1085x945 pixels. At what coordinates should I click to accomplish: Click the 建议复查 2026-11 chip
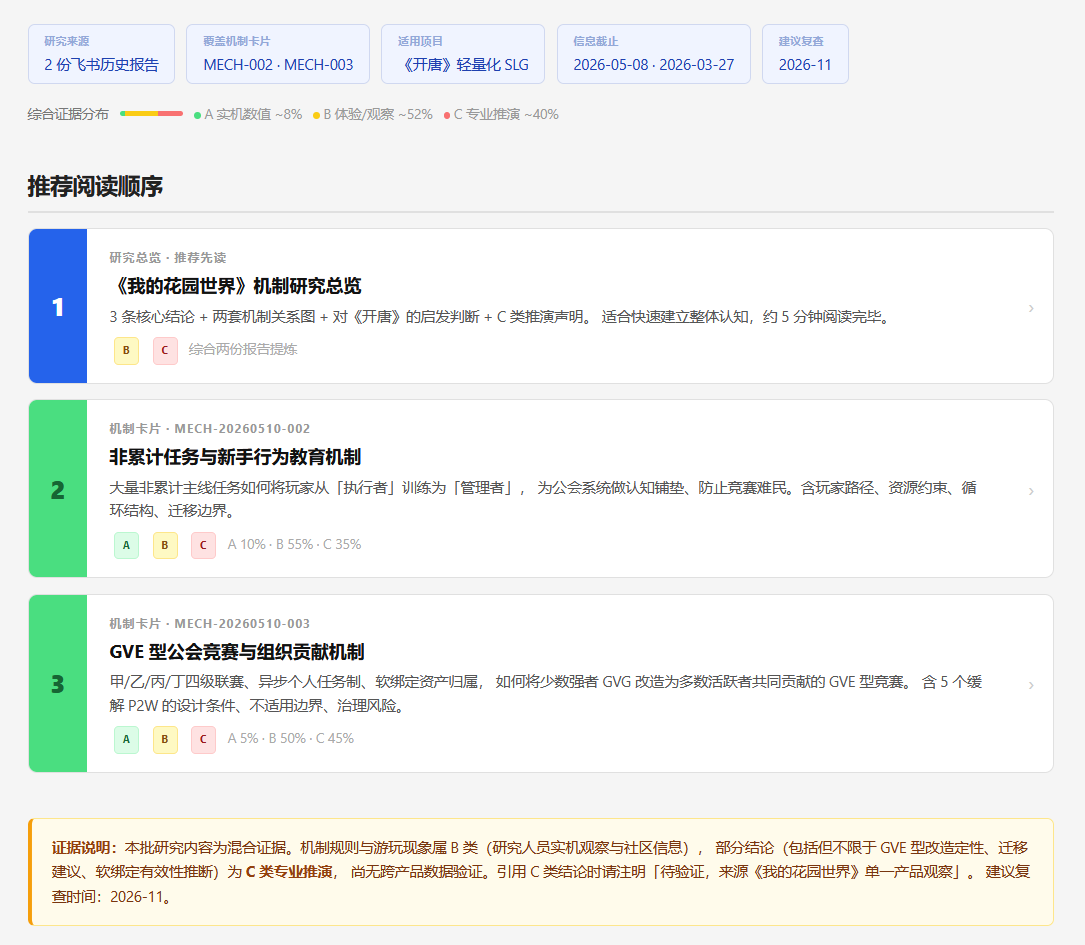pyautogui.click(x=805, y=54)
